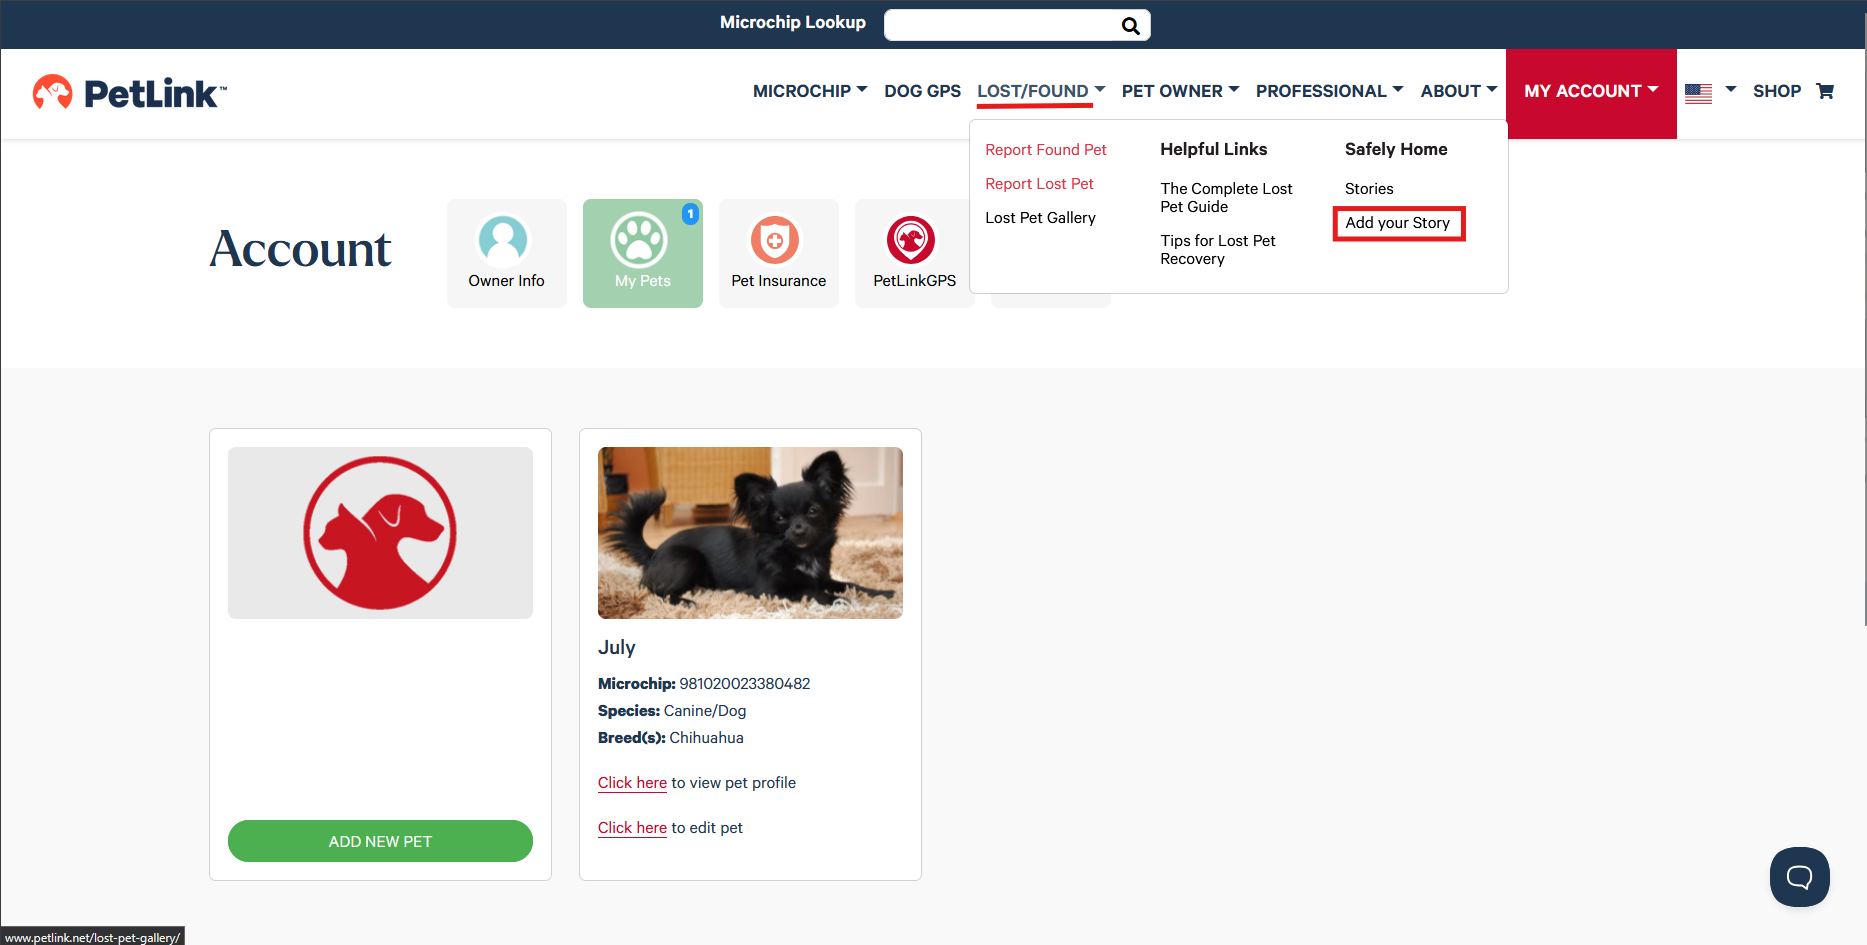Click the Helpful Links heading
1867x945 pixels.
point(1213,149)
